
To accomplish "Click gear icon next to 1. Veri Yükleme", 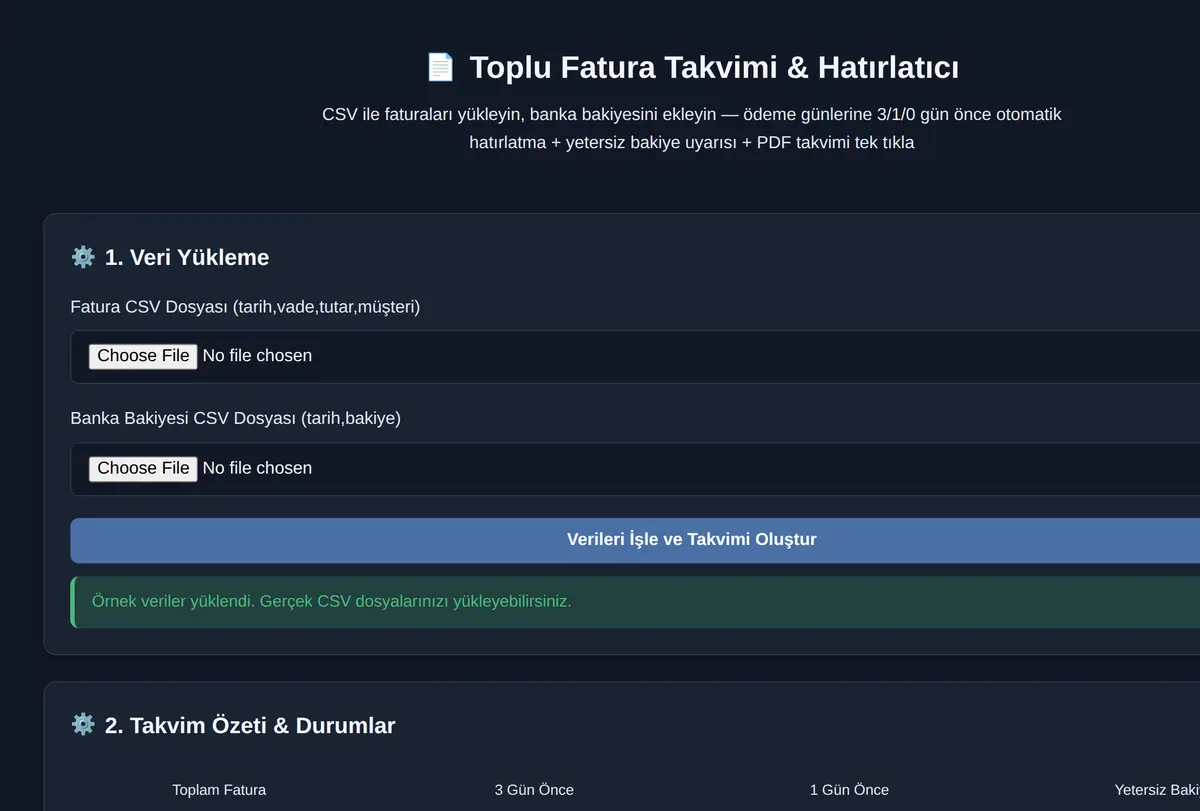I will [83, 257].
